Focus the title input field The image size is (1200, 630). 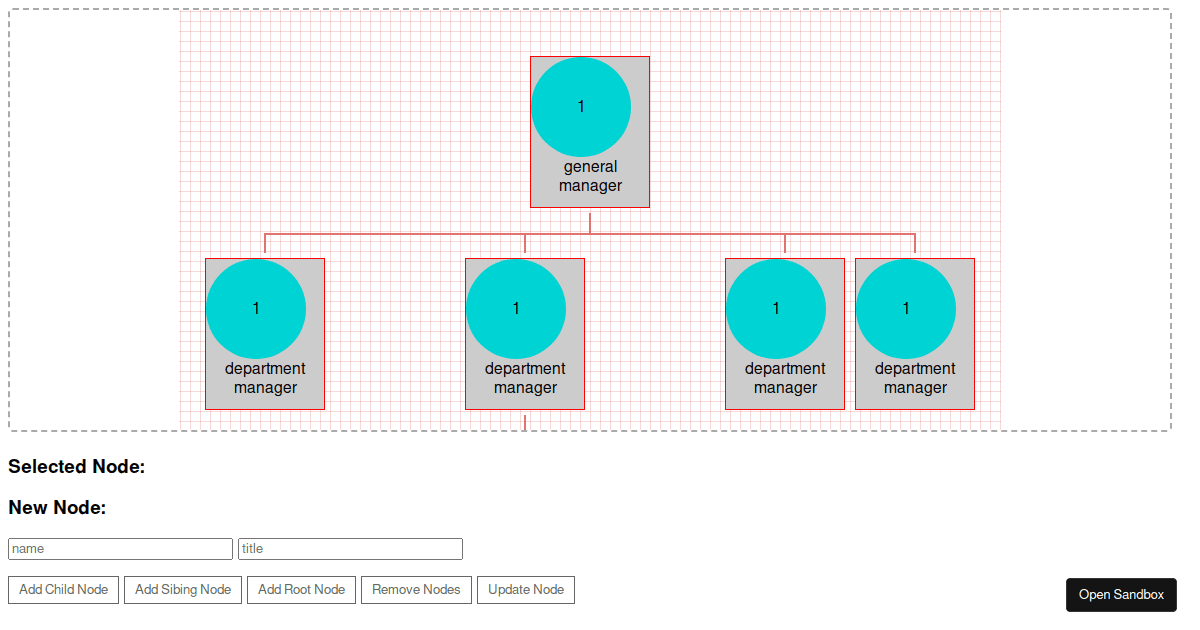click(350, 549)
